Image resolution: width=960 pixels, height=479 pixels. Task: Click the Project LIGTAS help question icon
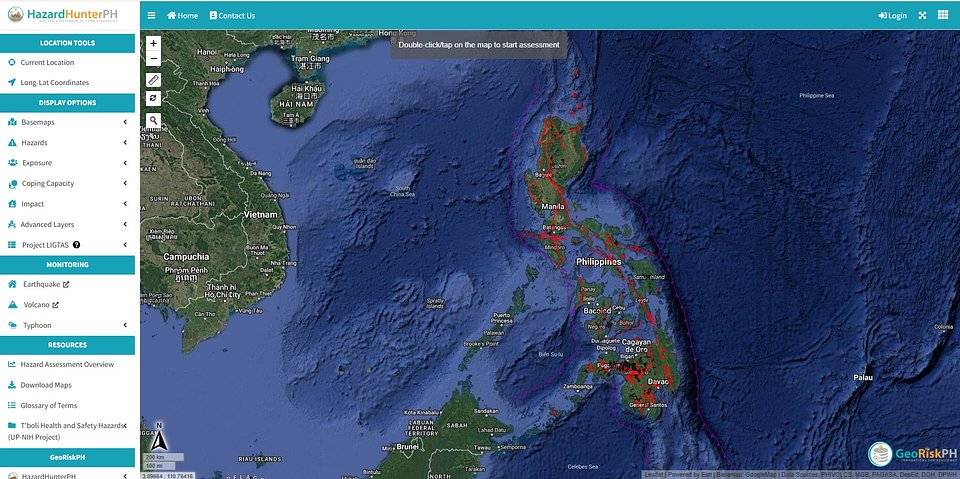[77, 245]
